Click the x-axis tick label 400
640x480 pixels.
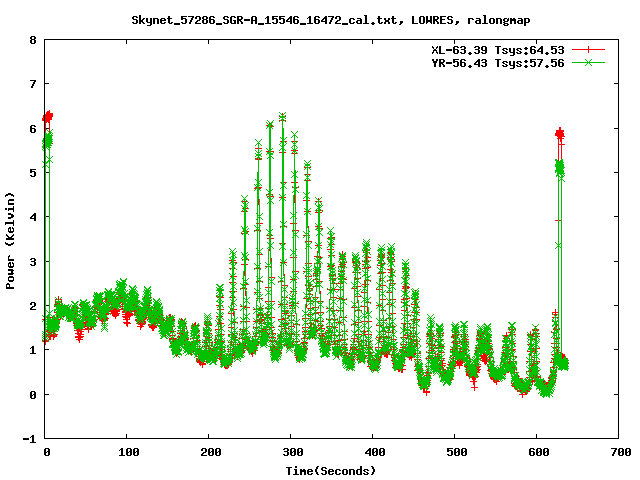(375, 452)
